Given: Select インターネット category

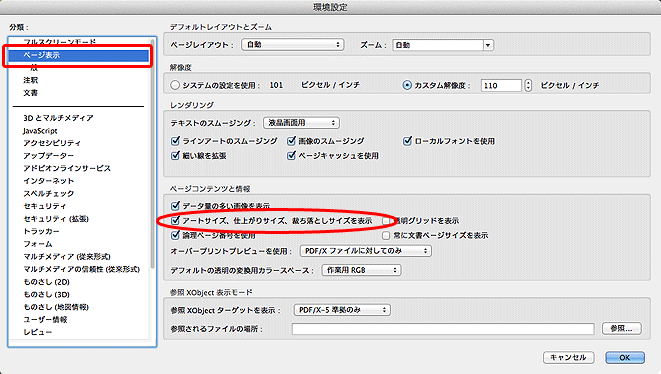Looking at the screenshot, I should (x=48, y=181).
